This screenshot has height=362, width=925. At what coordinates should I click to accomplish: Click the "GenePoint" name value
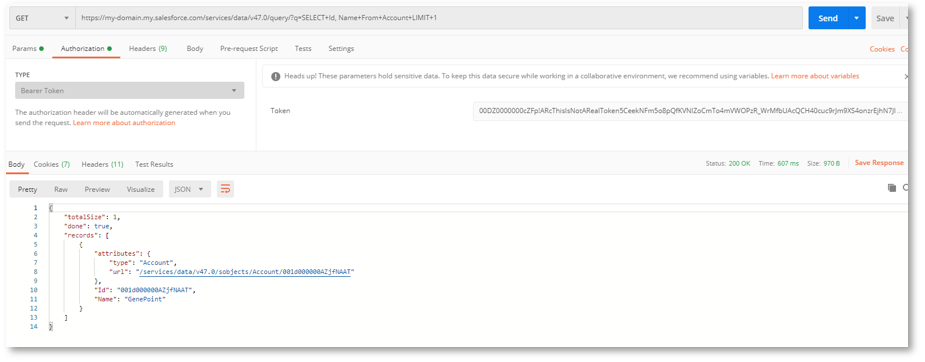click(x=145, y=300)
